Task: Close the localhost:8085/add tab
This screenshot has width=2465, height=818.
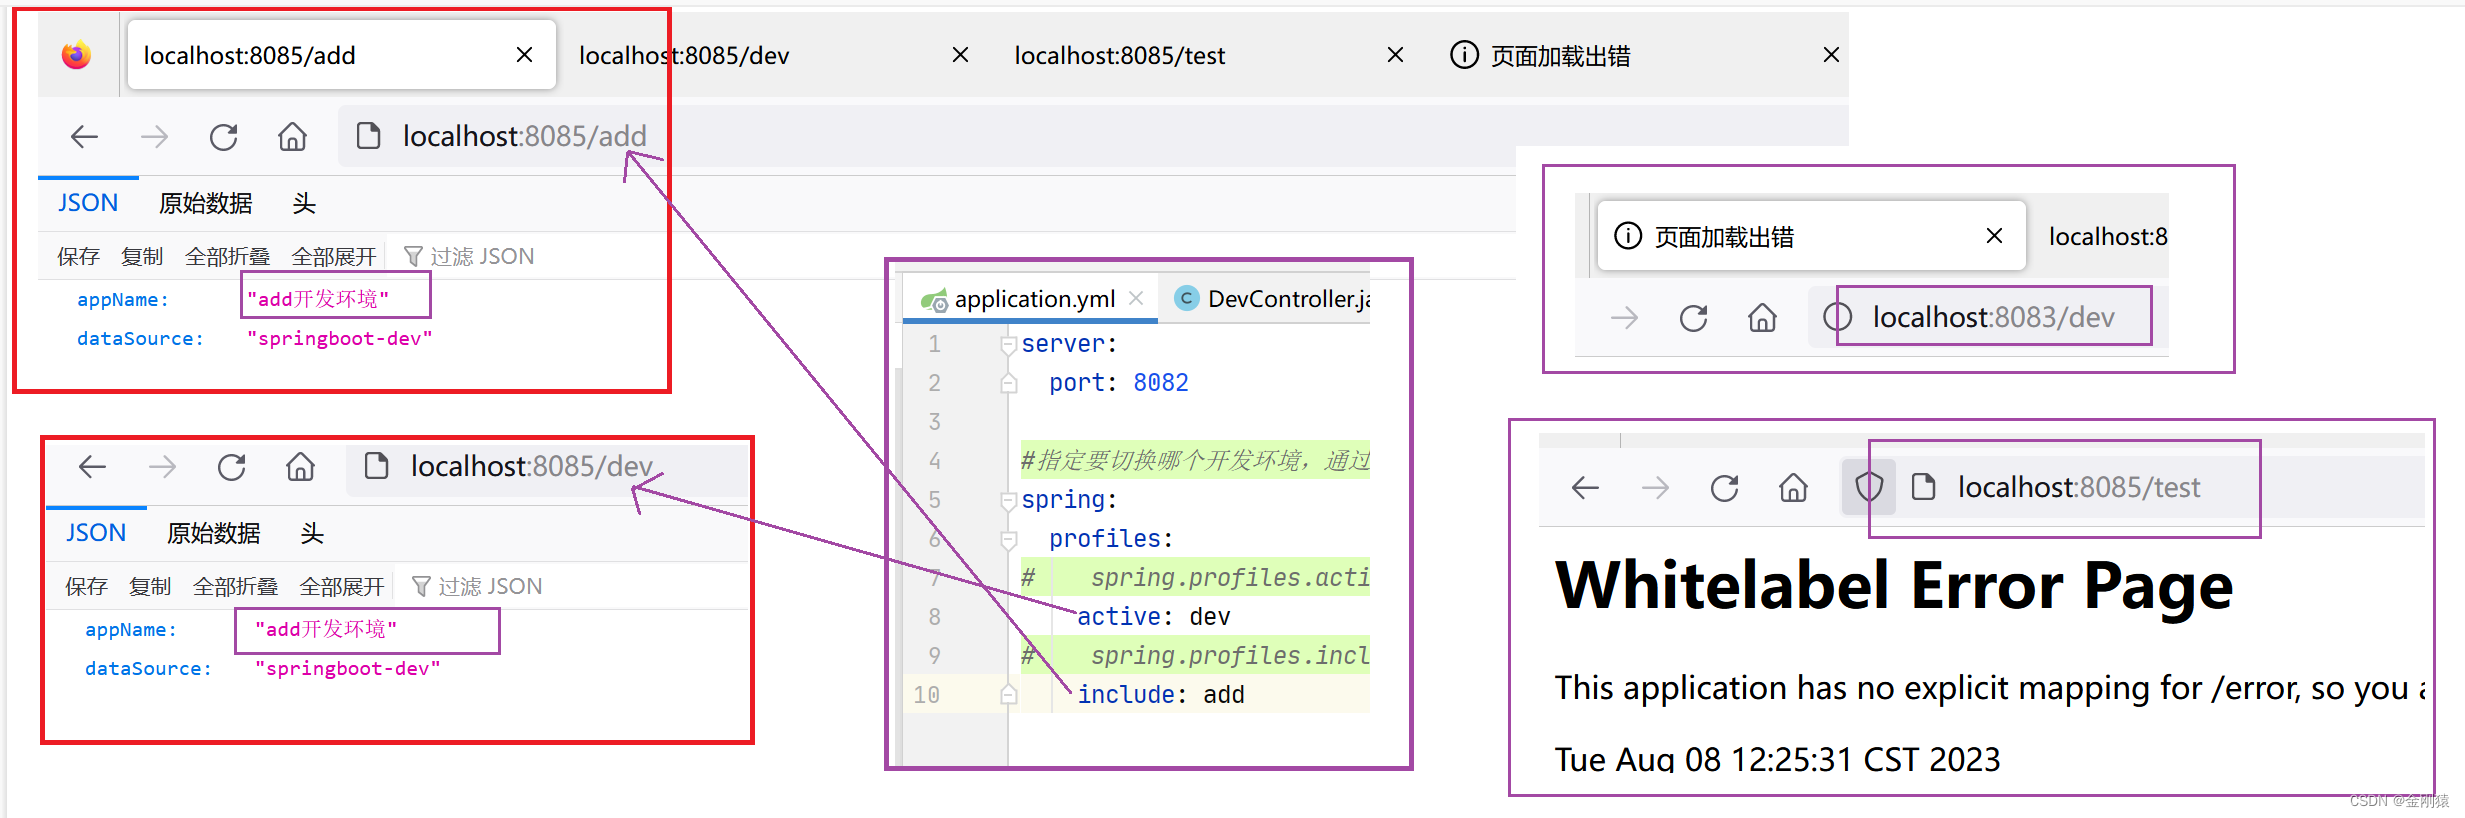Action: (524, 55)
